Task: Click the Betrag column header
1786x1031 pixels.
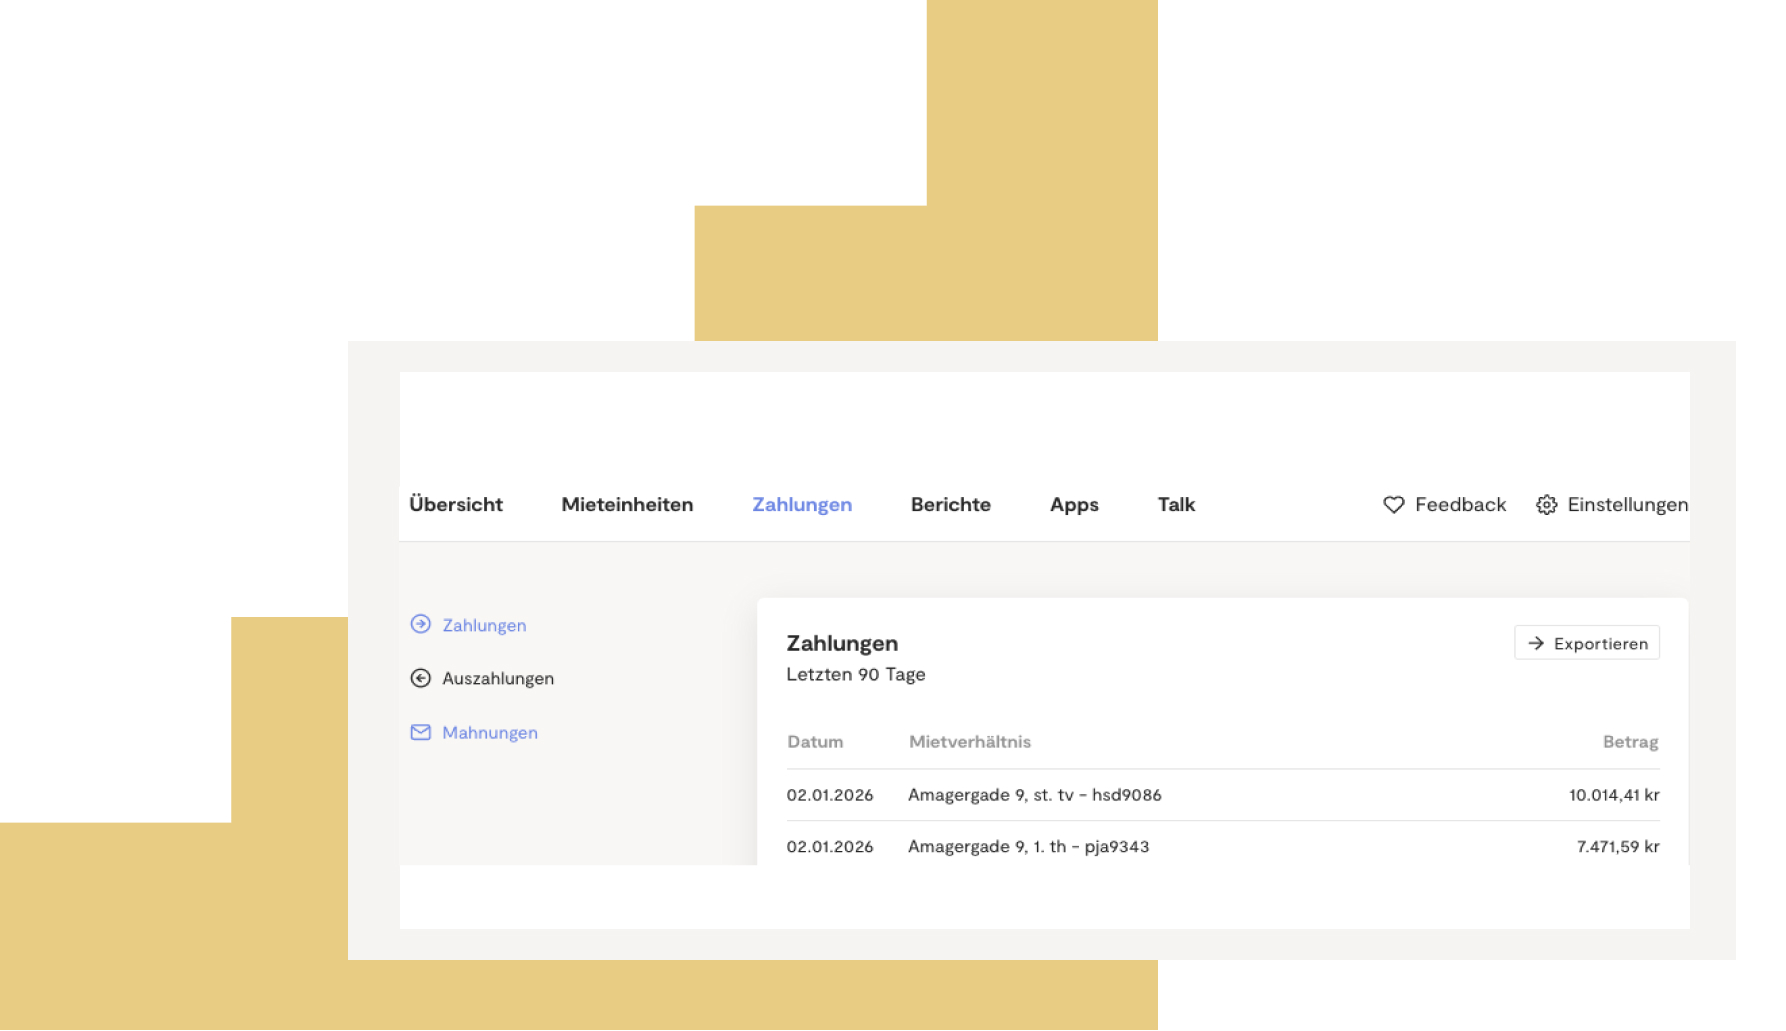Action: coord(1630,742)
